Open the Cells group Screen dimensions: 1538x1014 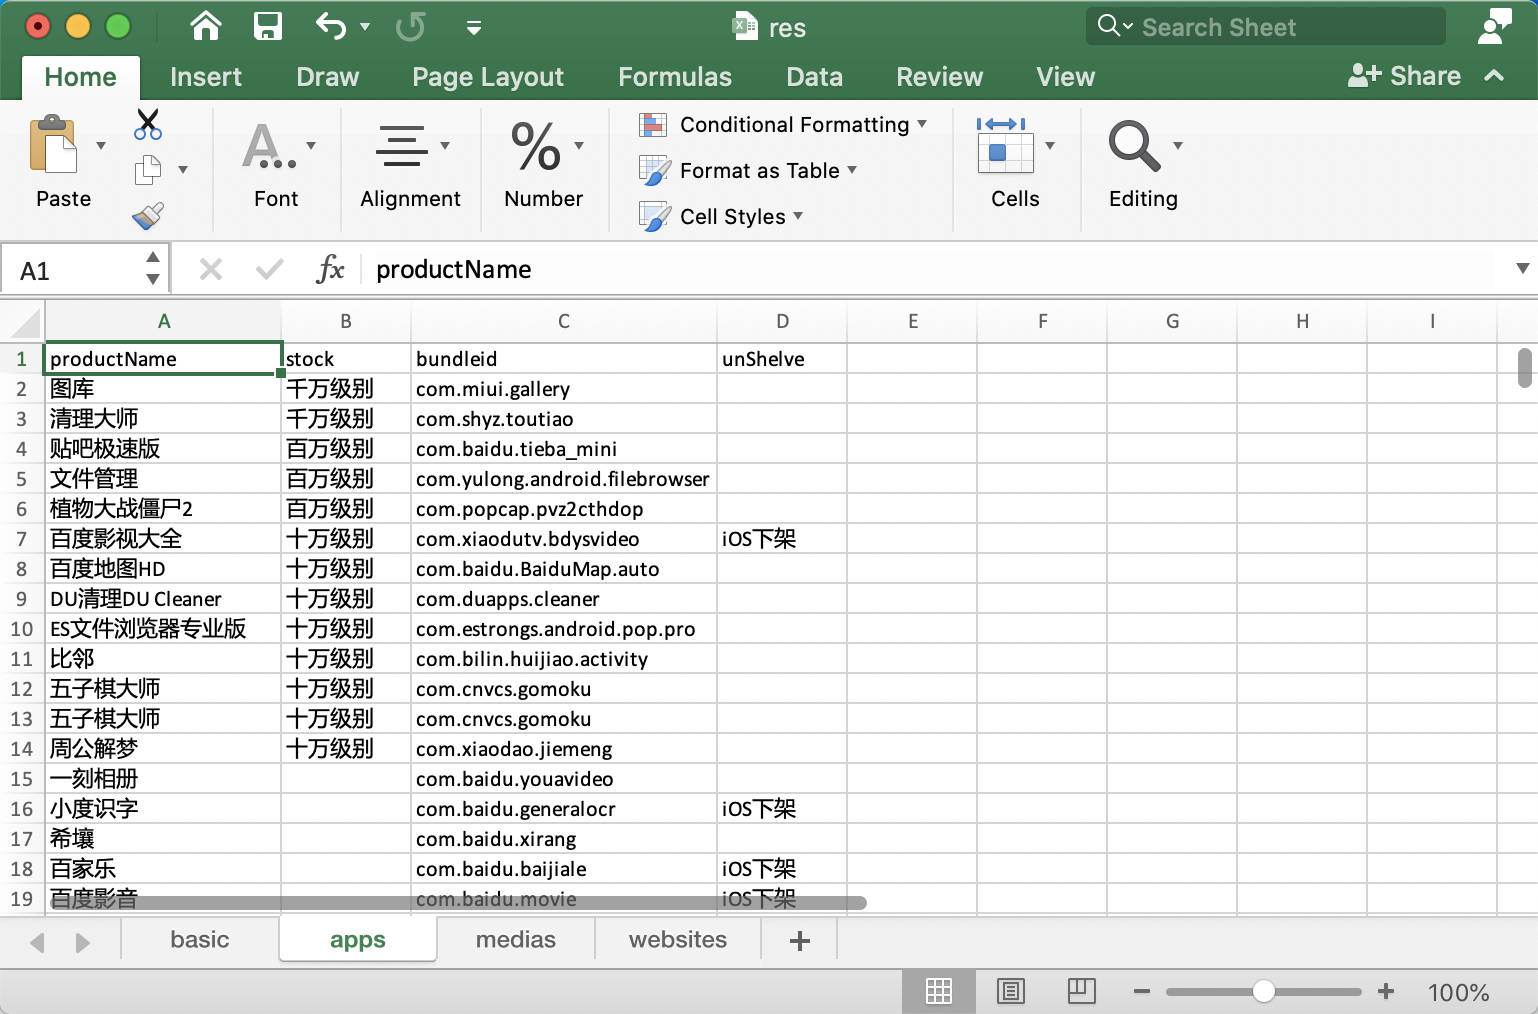1015,164
